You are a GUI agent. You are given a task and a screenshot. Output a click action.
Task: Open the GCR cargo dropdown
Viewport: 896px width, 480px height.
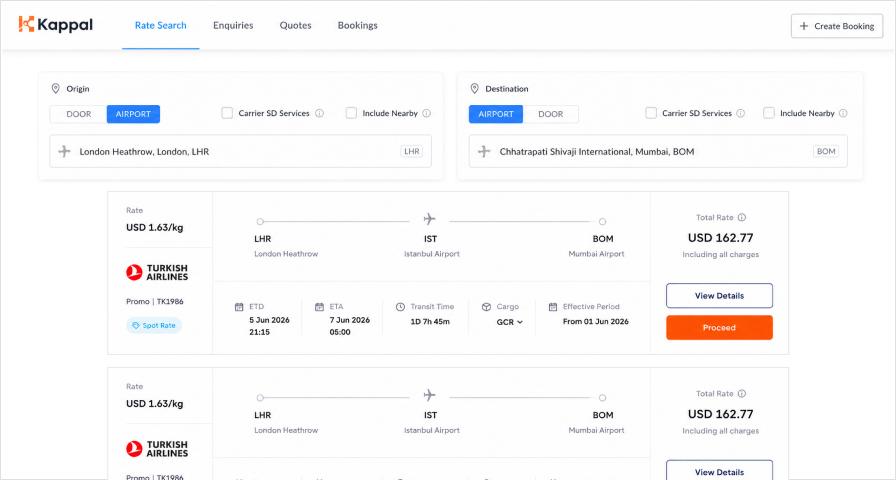click(x=510, y=322)
